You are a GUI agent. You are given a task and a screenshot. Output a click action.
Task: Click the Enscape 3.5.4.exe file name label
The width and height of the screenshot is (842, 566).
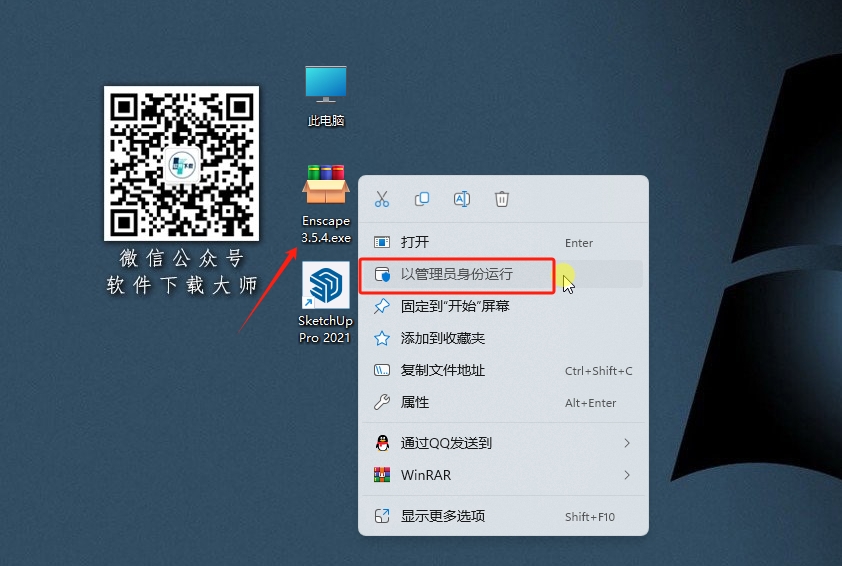(326, 229)
